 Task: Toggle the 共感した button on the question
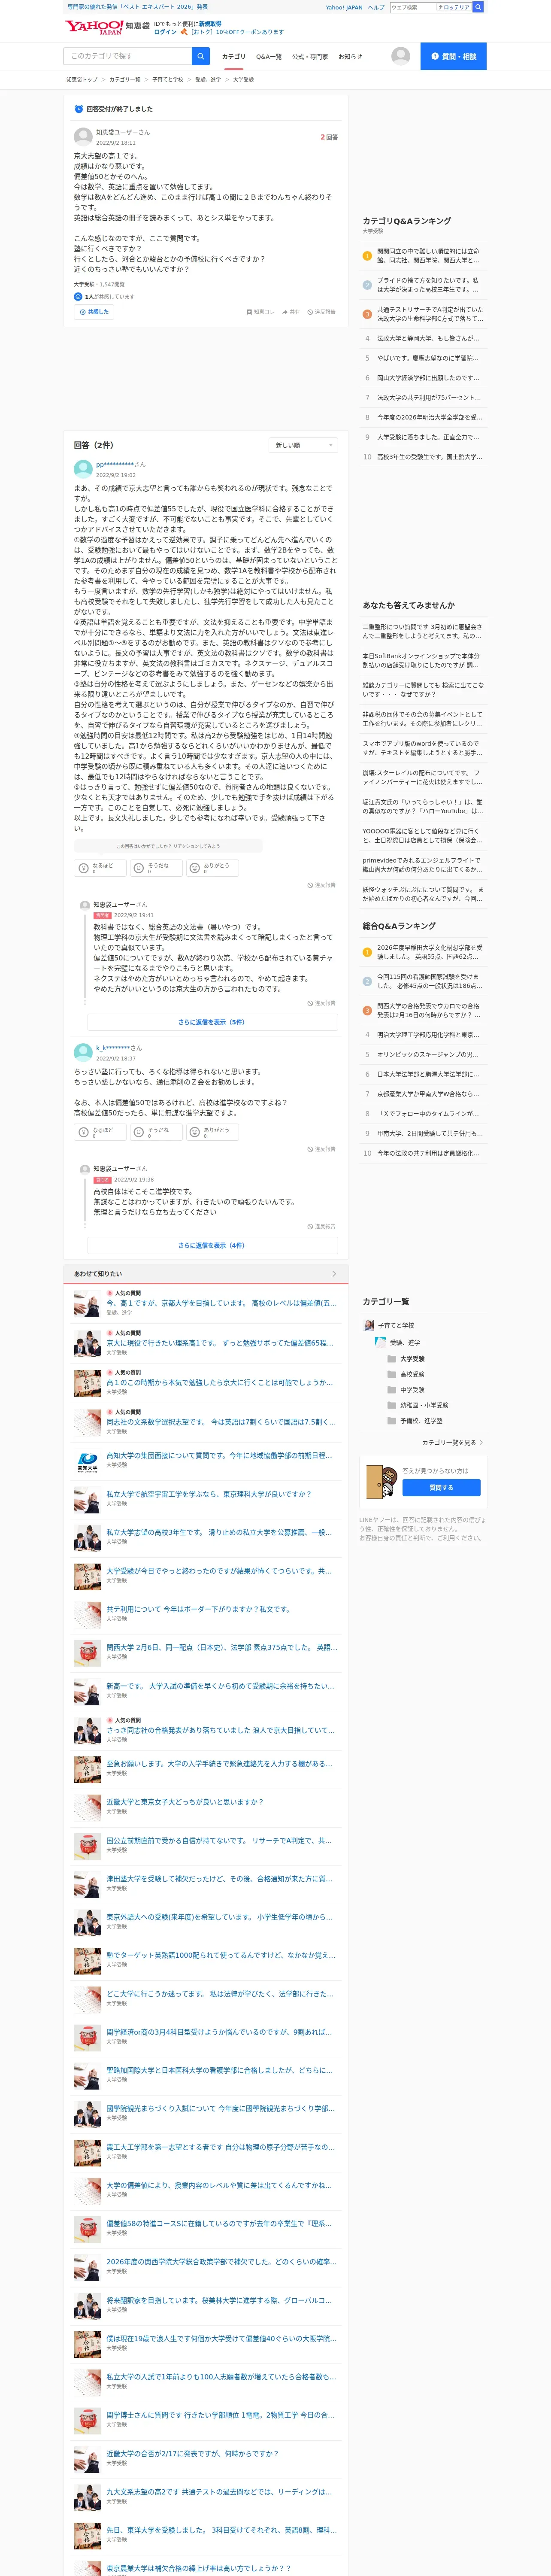[94, 312]
